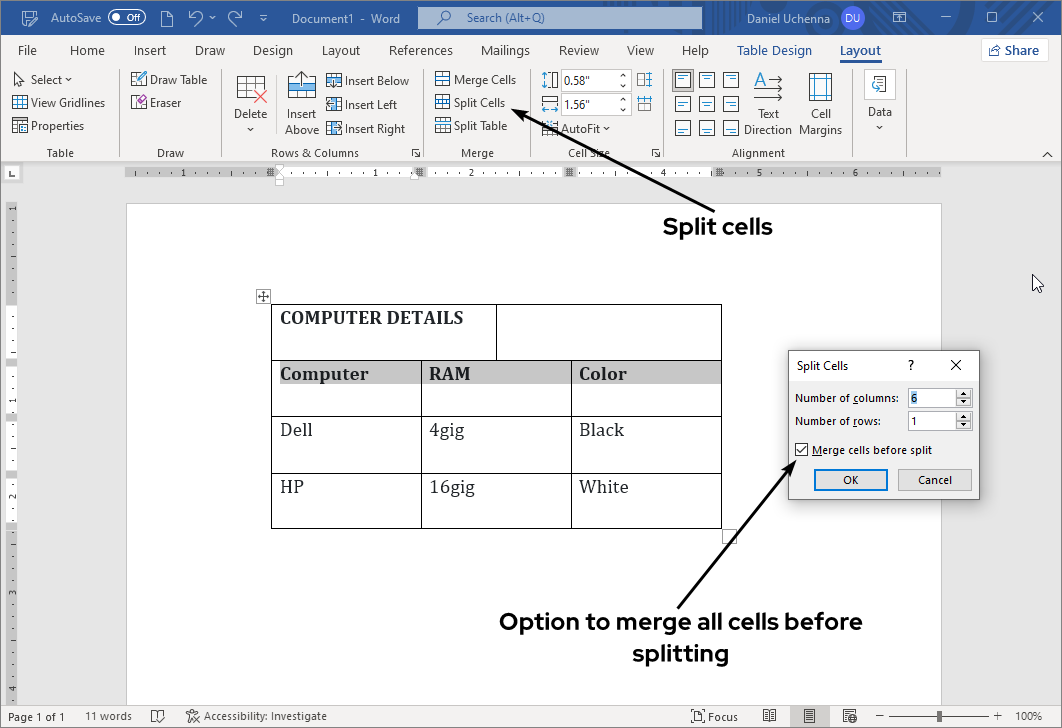Open the References ribbon tab
This screenshot has height=728, width=1062.
click(x=420, y=50)
